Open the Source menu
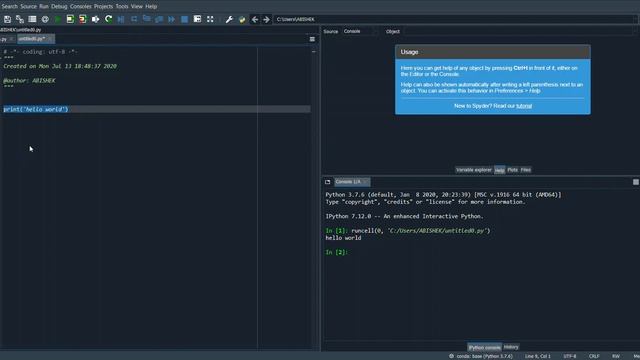The image size is (640, 360). (x=29, y=7)
